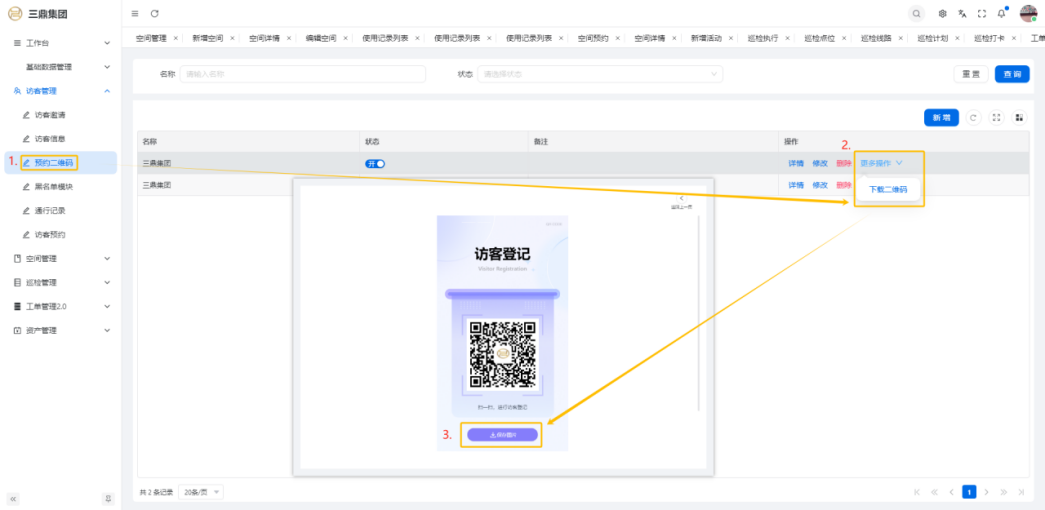The width and height of the screenshot is (1045, 510).
Task: Open column settings grid icon above table
Action: [x=1019, y=118]
